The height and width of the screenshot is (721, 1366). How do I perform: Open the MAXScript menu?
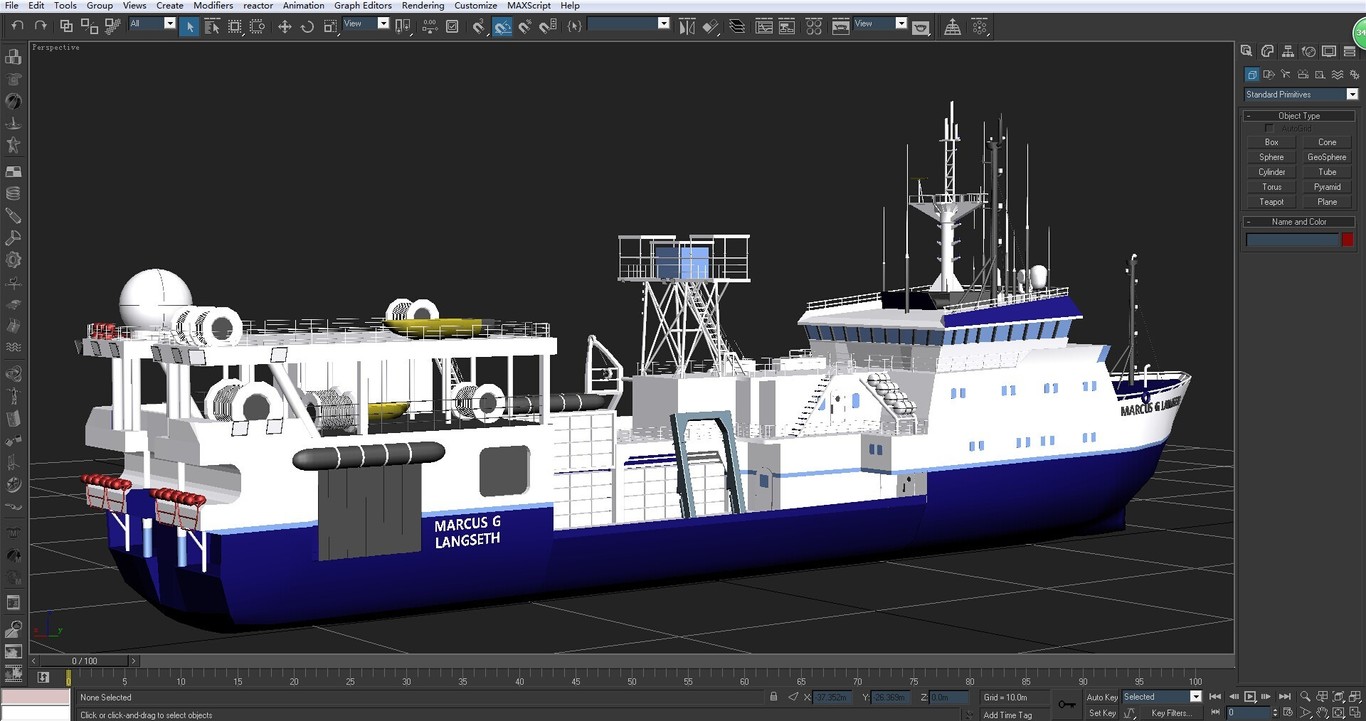529,6
